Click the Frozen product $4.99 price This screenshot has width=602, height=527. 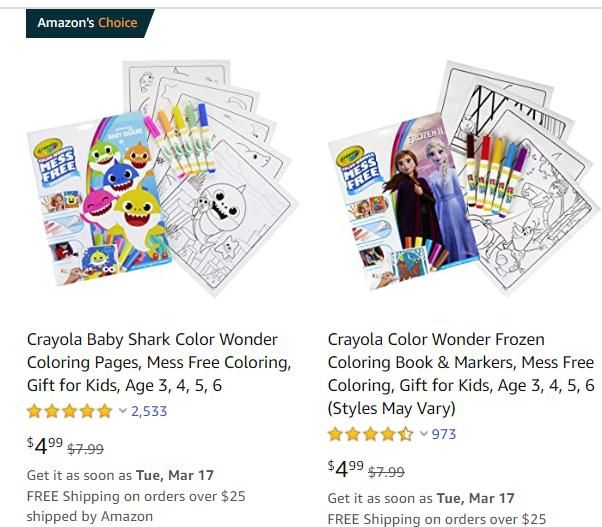click(345, 469)
